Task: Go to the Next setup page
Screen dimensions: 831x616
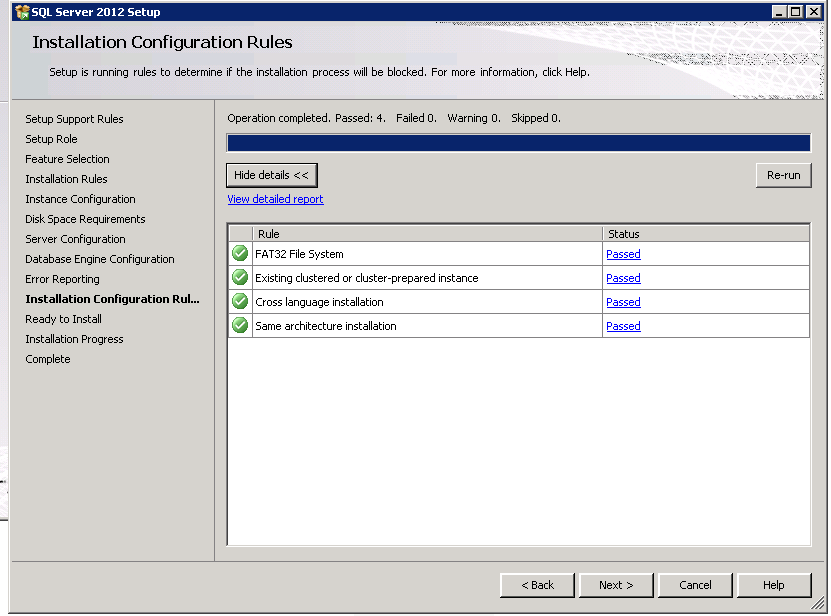Action: point(617,585)
